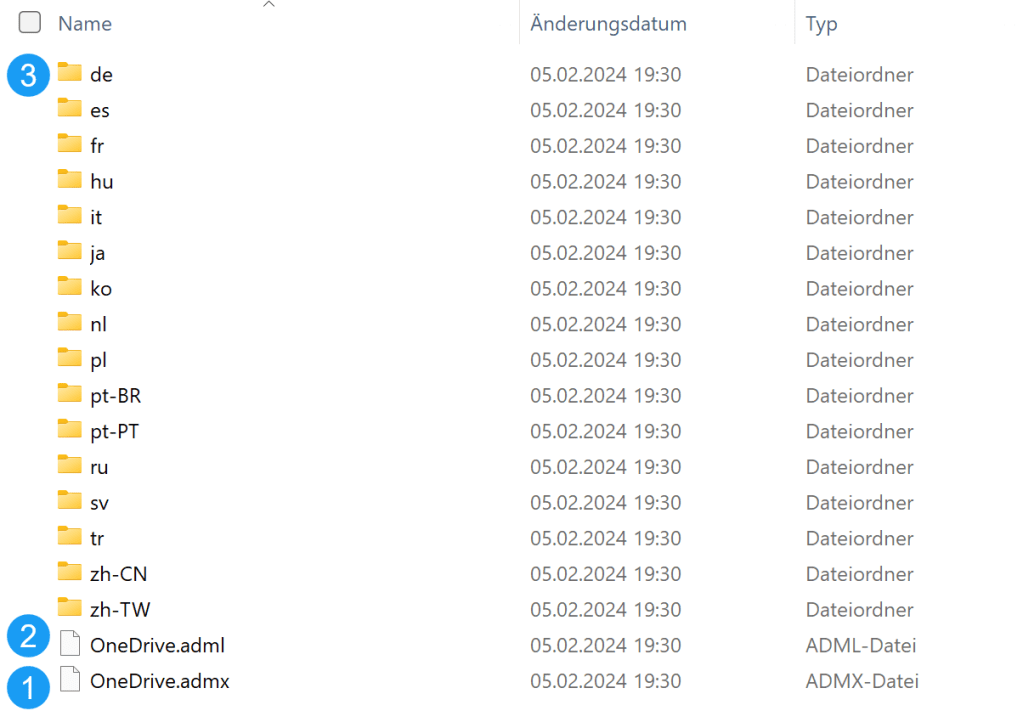Click the 'de' folder icon
The image size is (1023, 722).
[69, 73]
